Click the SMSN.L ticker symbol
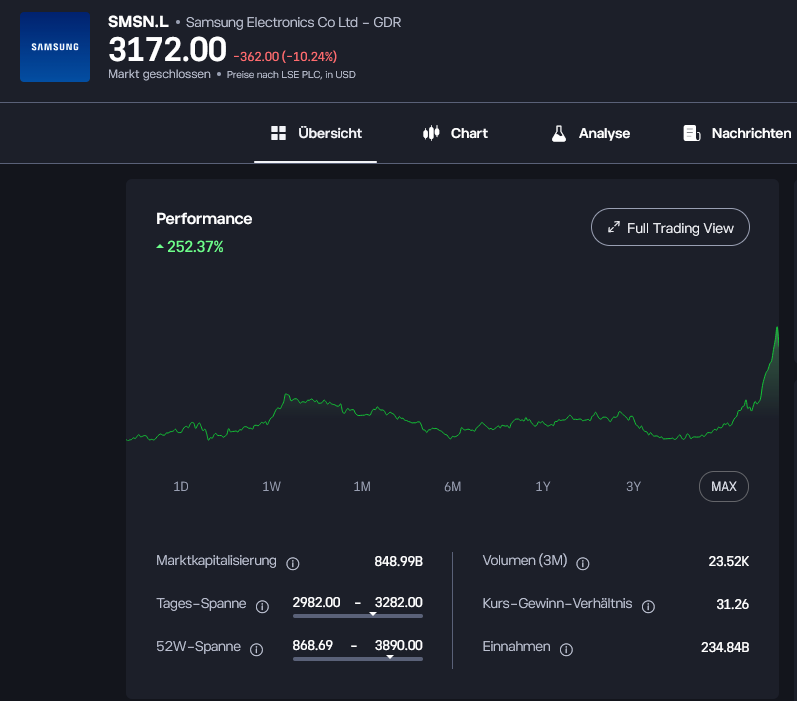The image size is (797, 701). (x=138, y=22)
